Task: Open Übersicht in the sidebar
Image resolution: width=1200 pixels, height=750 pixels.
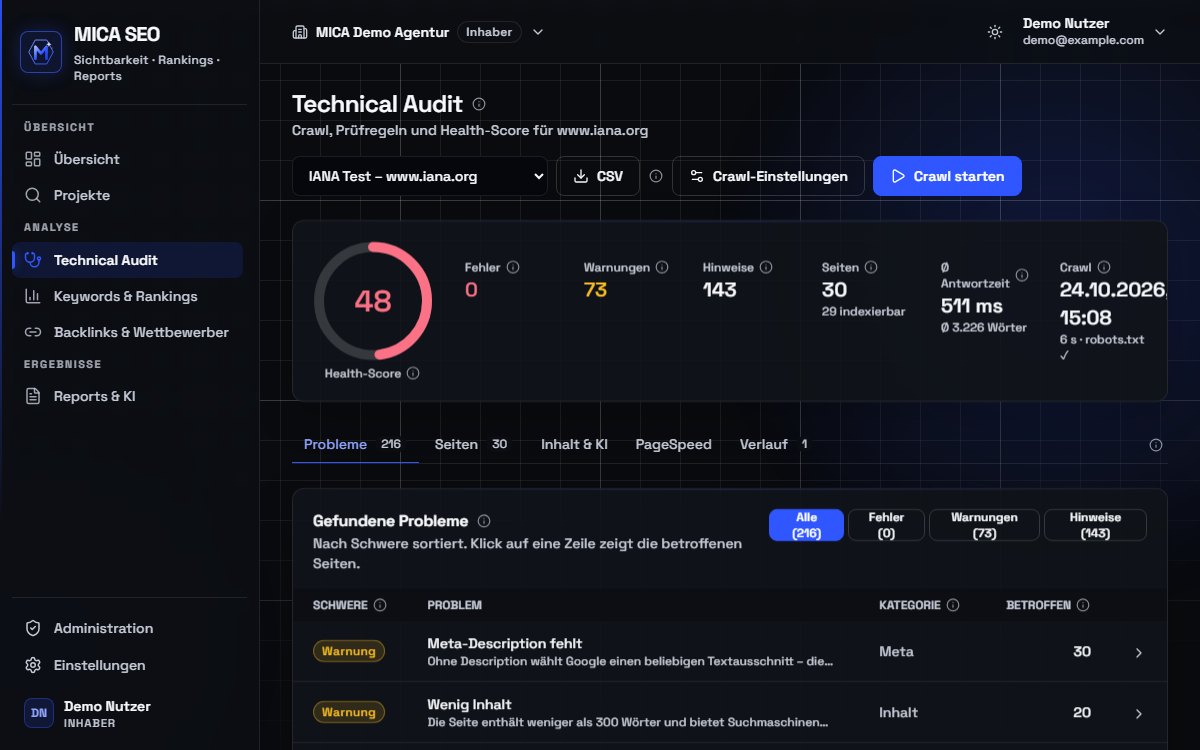Action: click(x=128, y=159)
